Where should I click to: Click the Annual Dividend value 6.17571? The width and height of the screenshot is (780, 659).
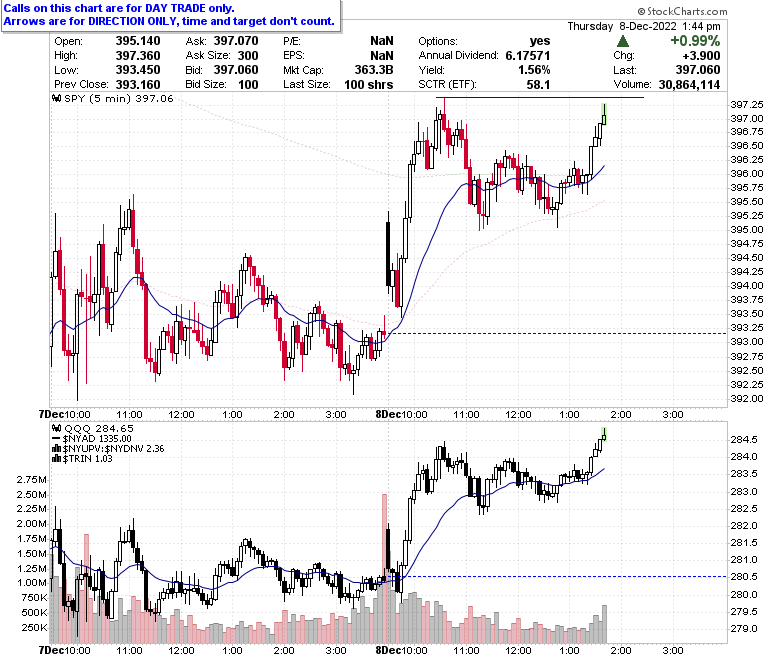(x=528, y=55)
